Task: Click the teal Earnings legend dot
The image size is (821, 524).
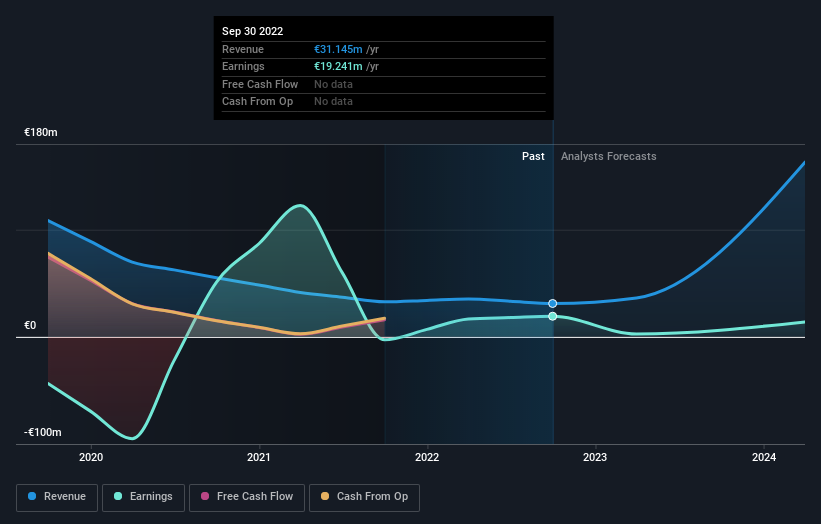Action: (x=118, y=496)
